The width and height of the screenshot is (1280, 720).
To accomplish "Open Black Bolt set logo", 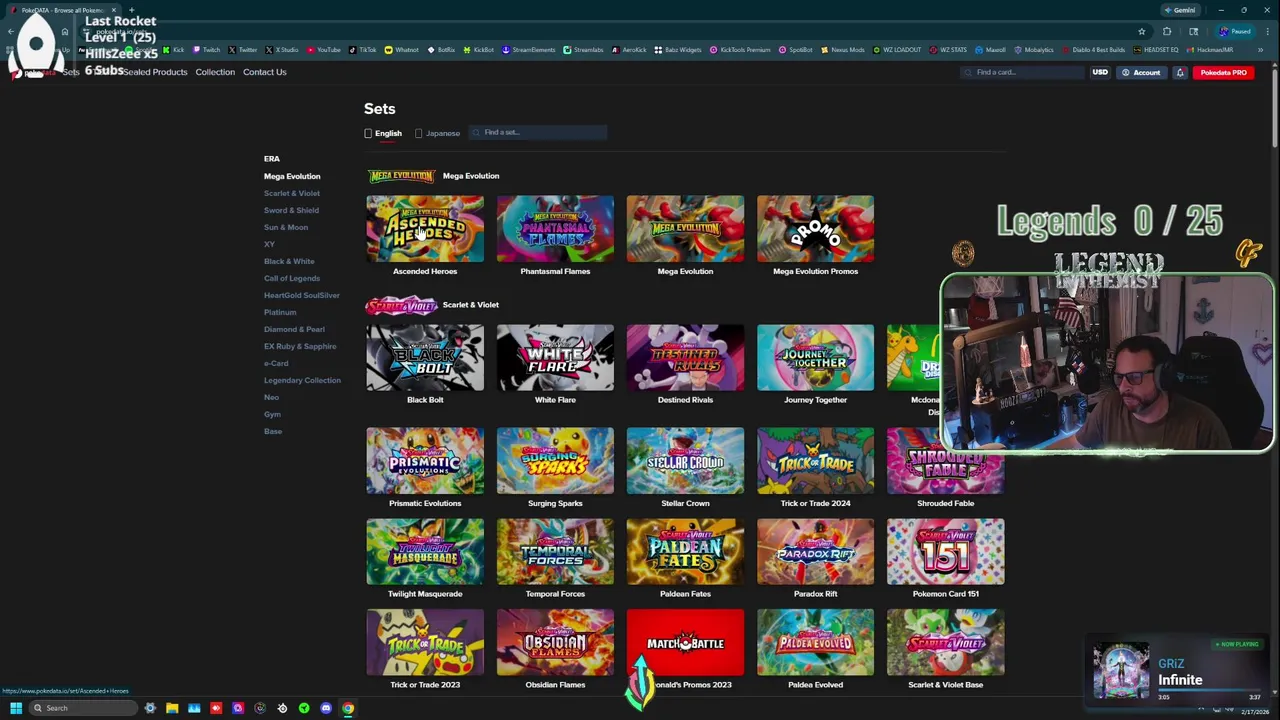I will 425,358.
